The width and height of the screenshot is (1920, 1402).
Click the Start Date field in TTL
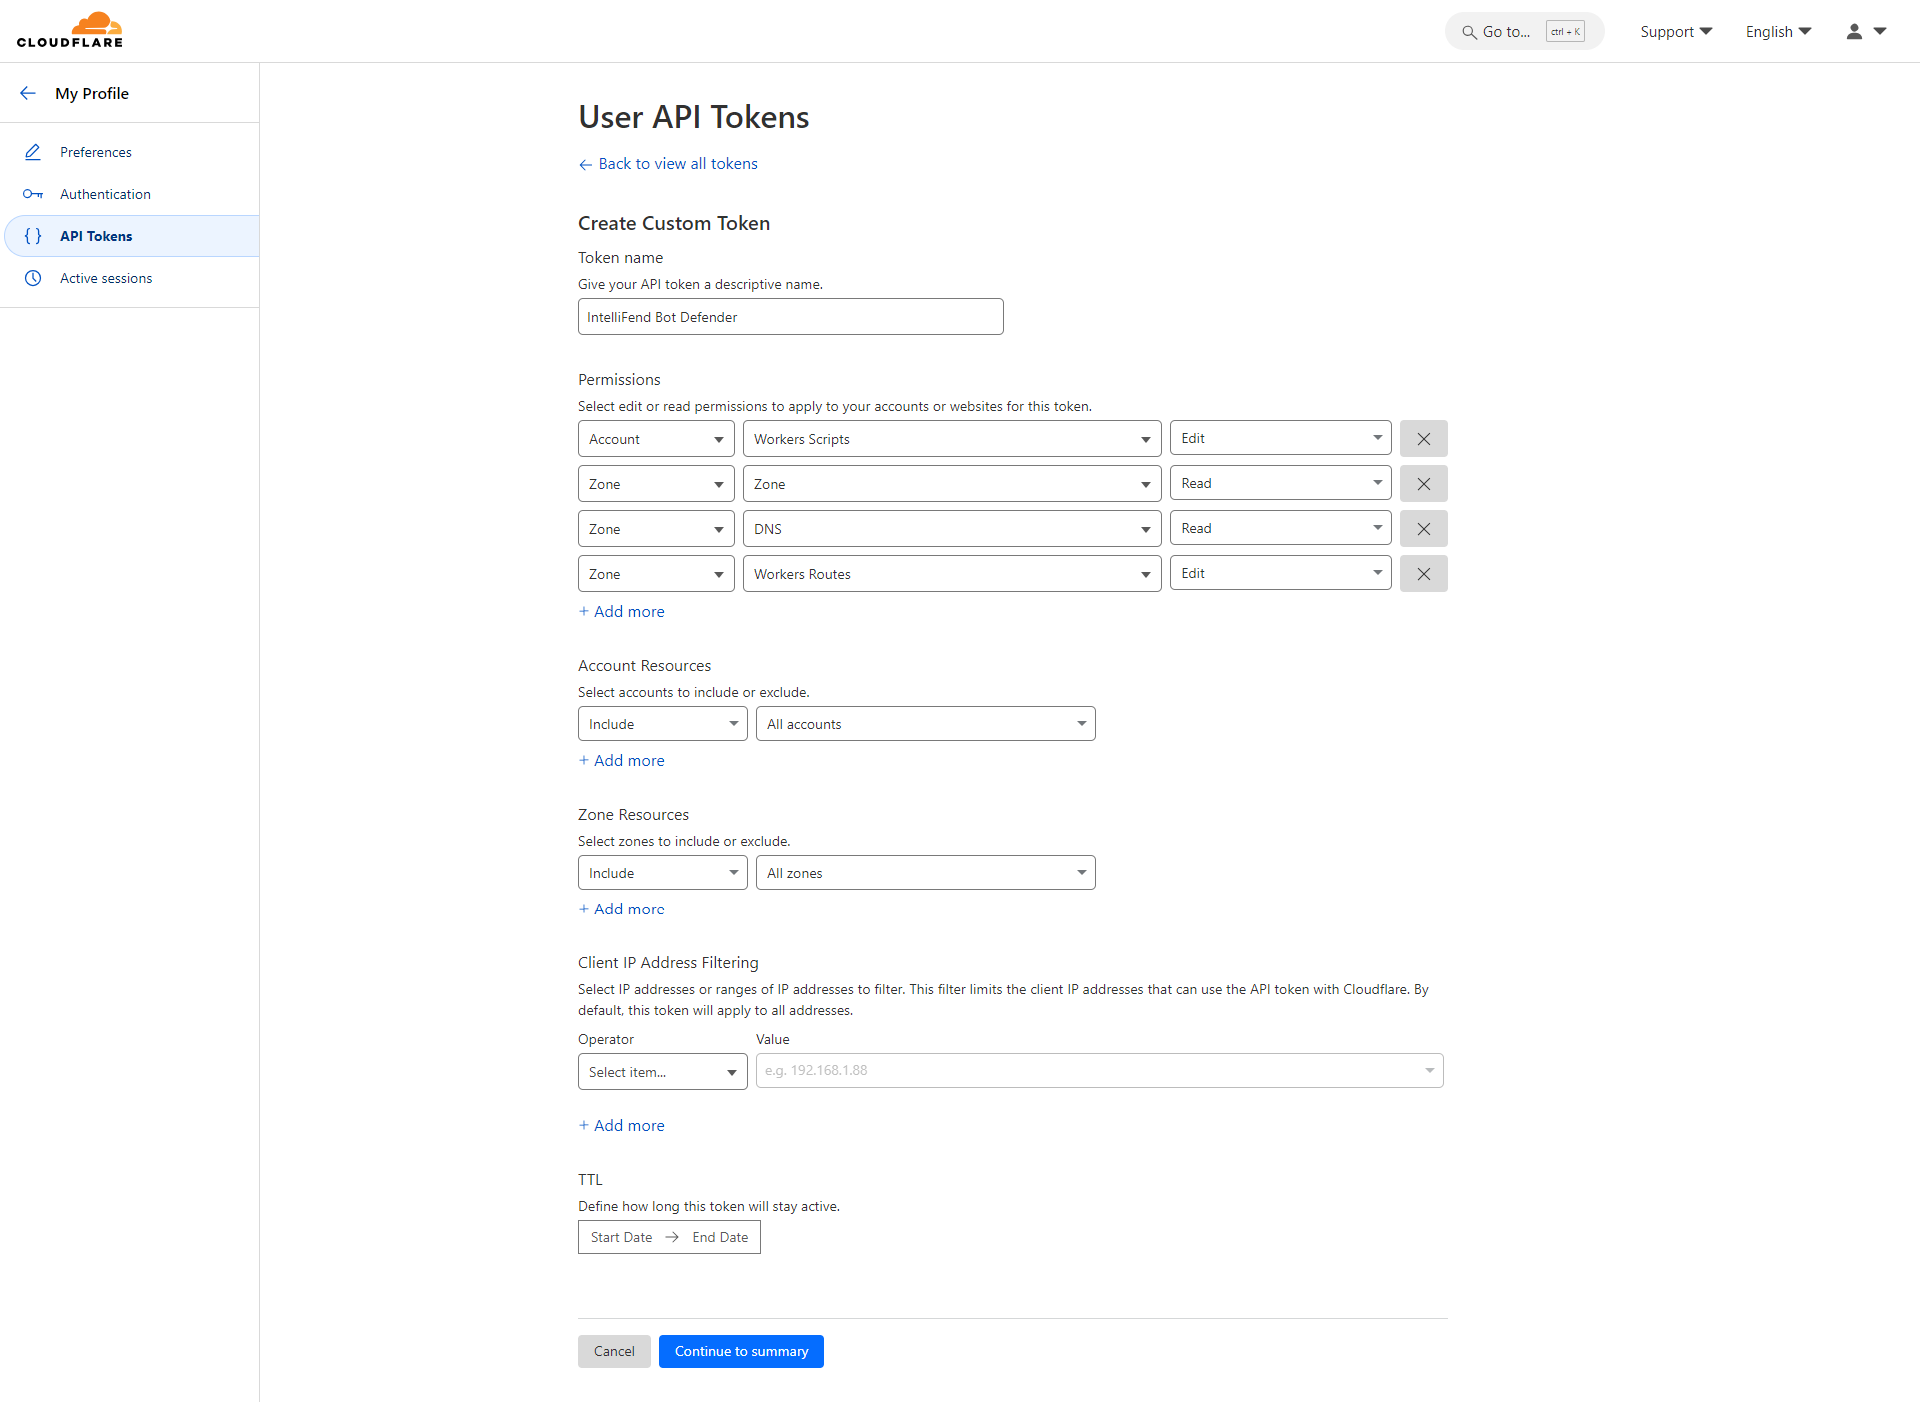621,1238
